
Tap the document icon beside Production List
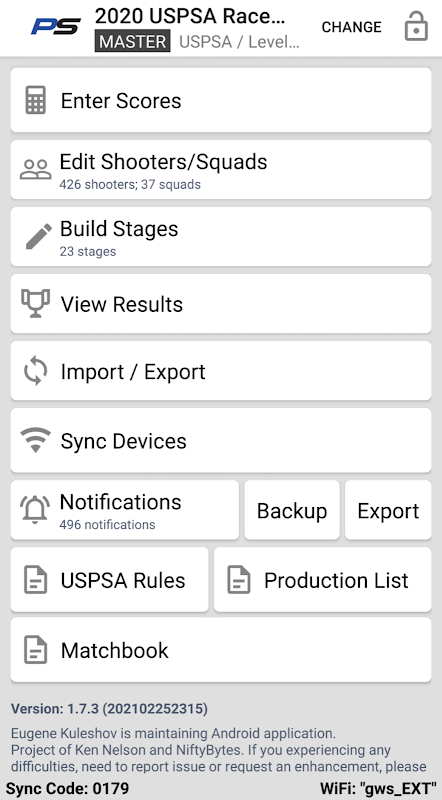tap(239, 580)
